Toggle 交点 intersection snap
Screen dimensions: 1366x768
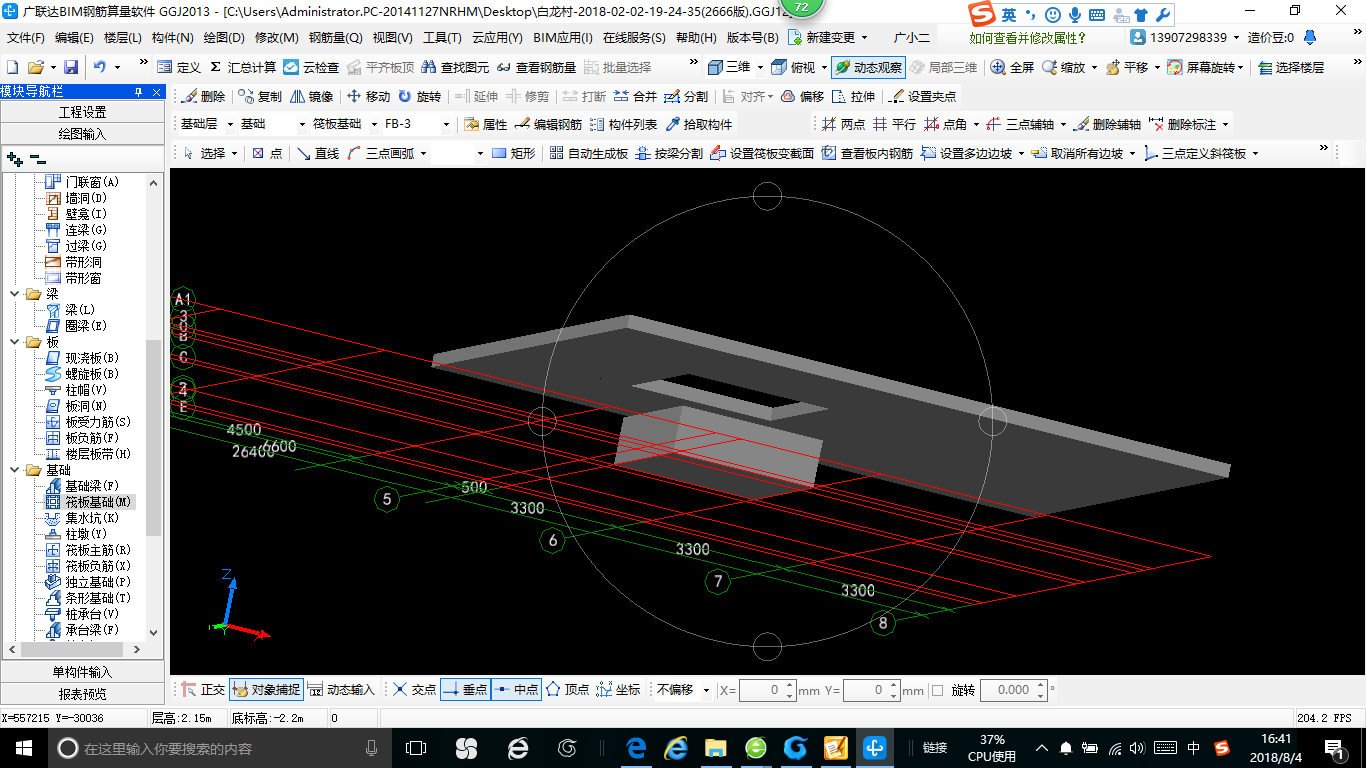click(414, 690)
